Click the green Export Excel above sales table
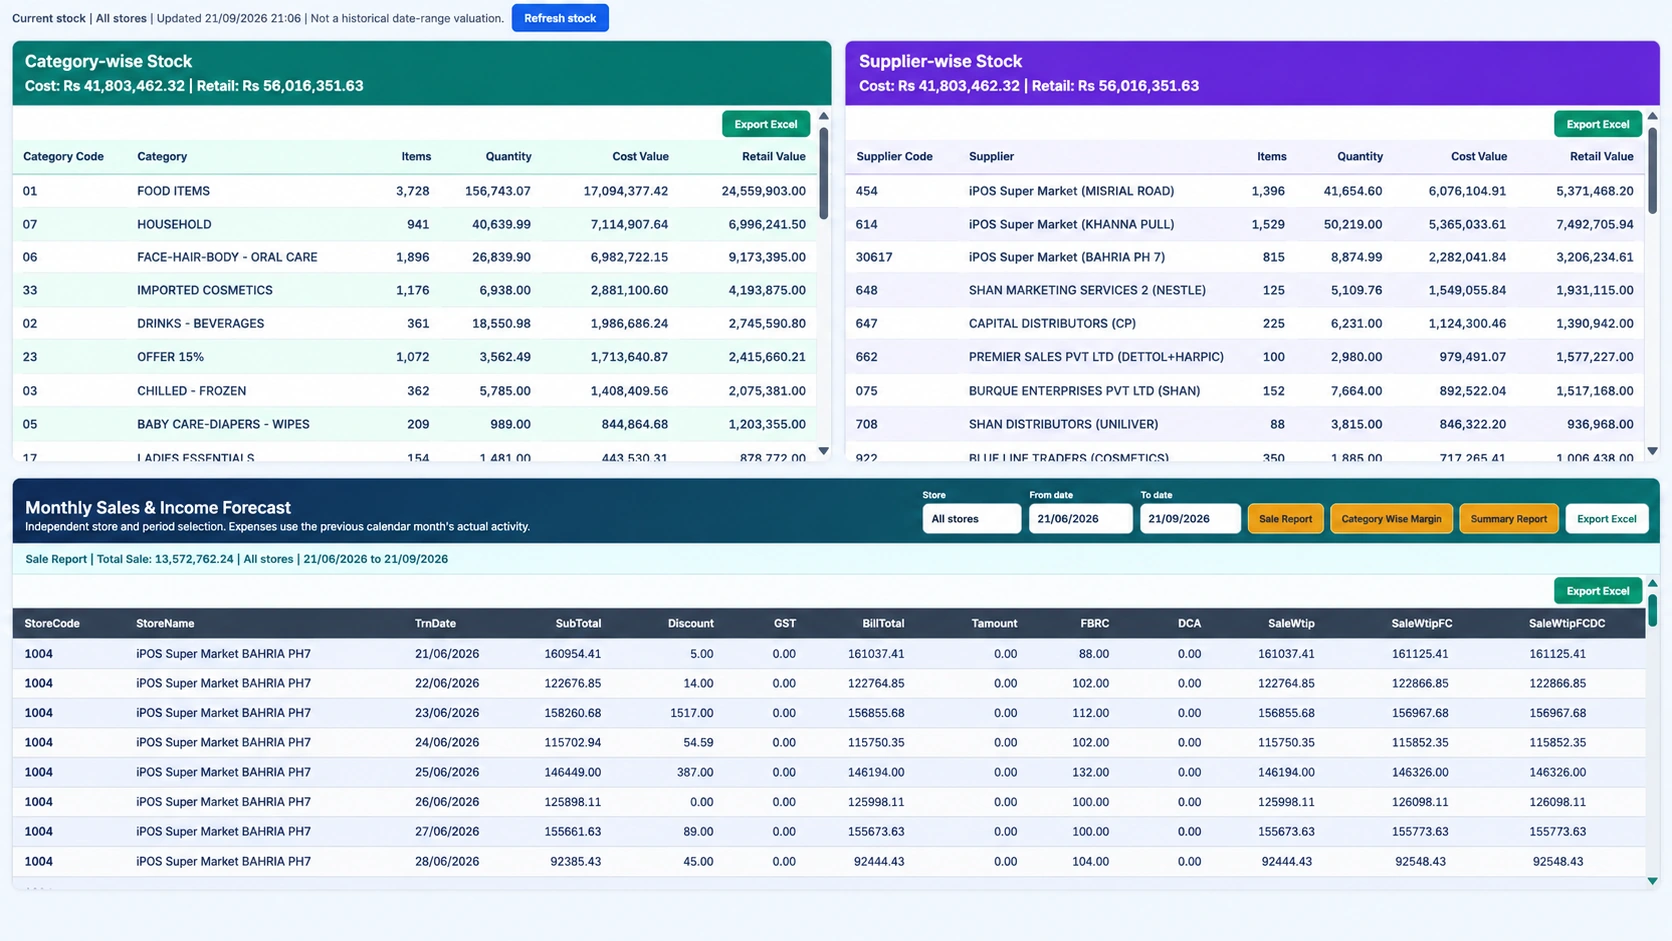The image size is (1672, 941). [x=1597, y=591]
